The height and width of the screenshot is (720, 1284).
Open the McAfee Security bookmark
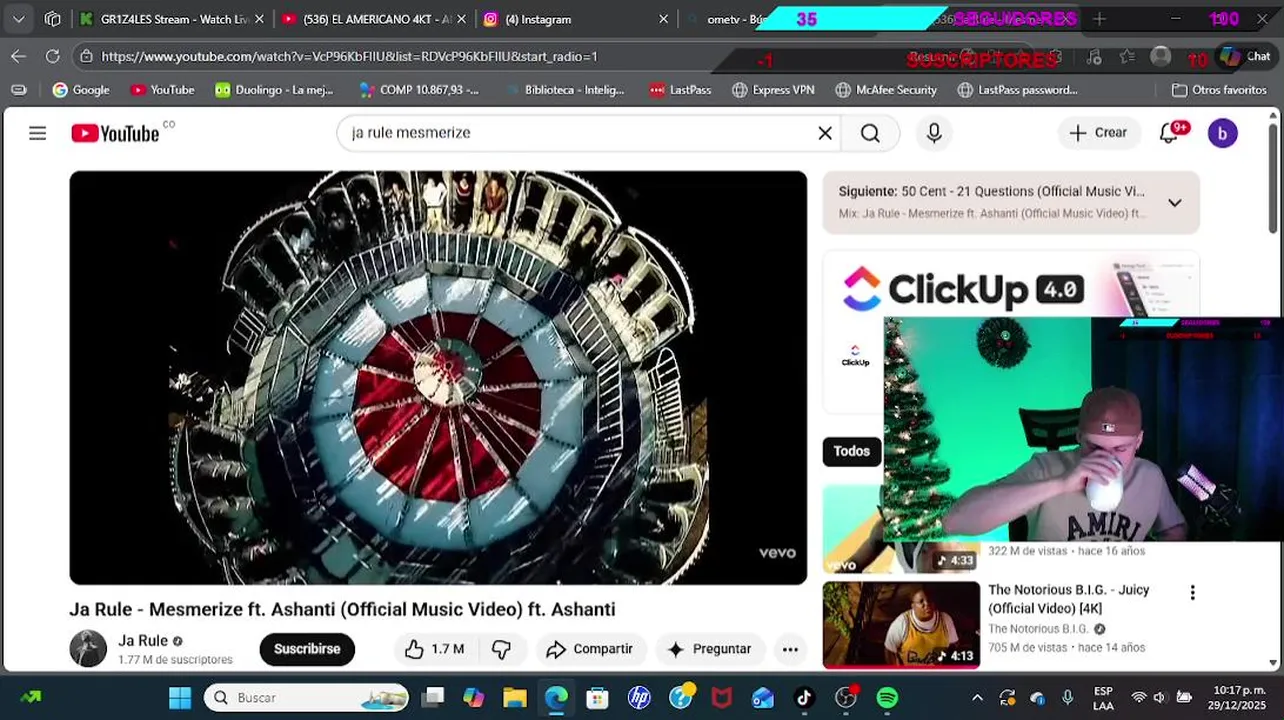[x=886, y=90]
